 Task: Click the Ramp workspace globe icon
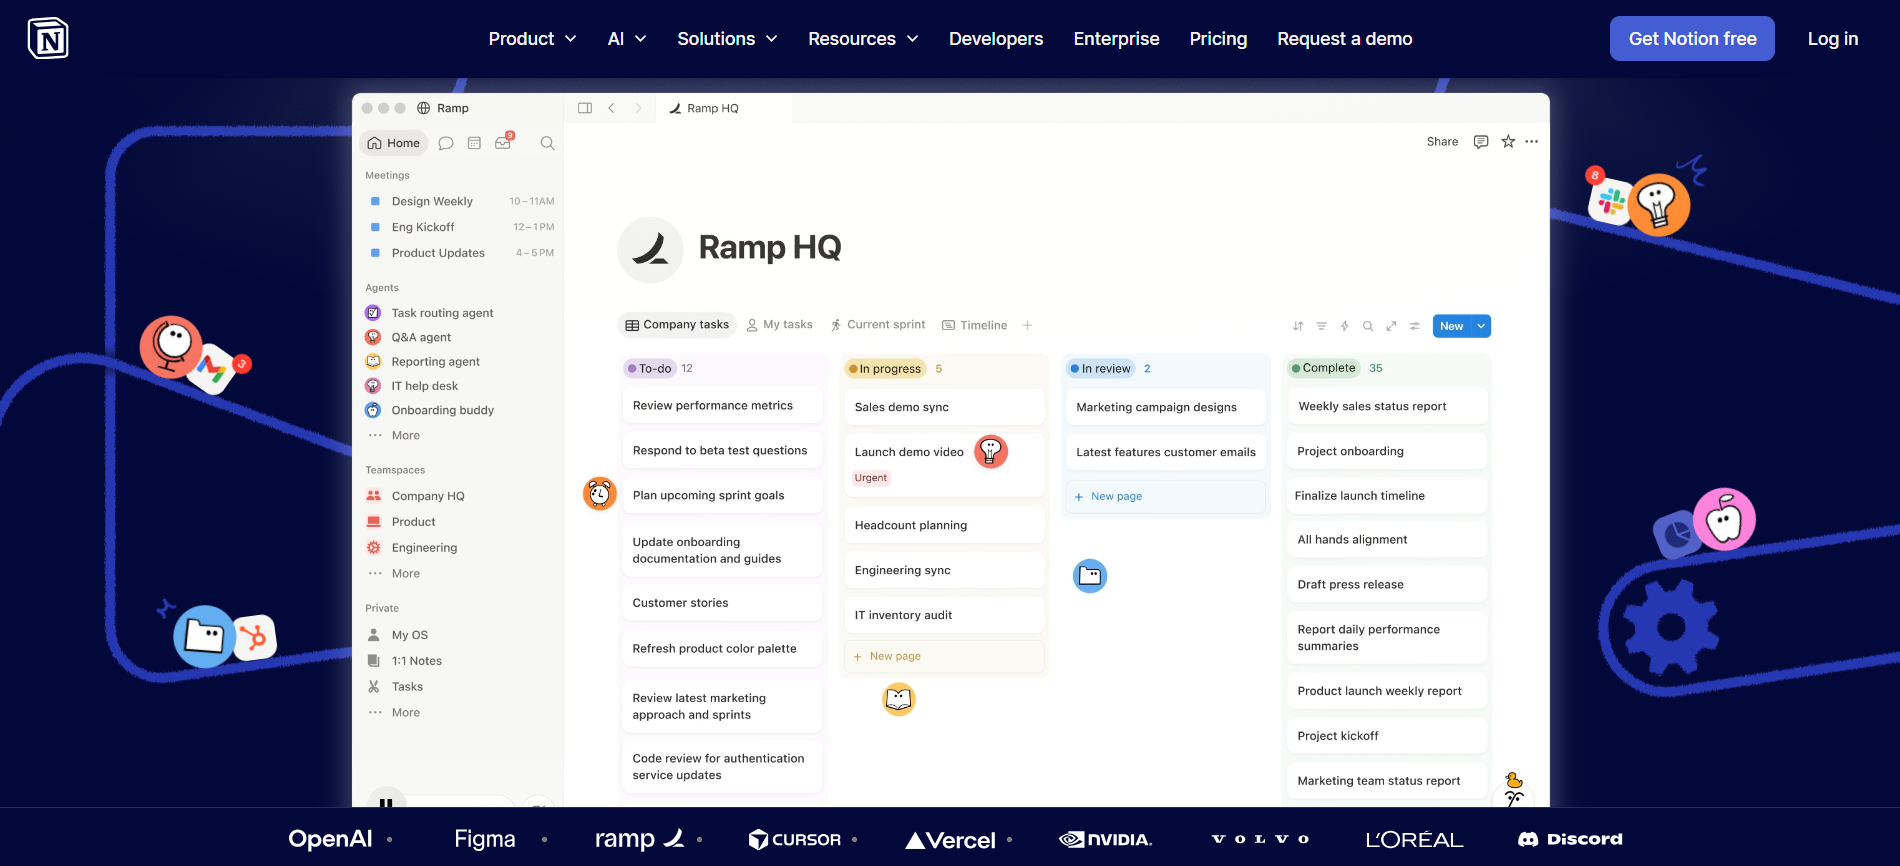pyautogui.click(x=424, y=108)
